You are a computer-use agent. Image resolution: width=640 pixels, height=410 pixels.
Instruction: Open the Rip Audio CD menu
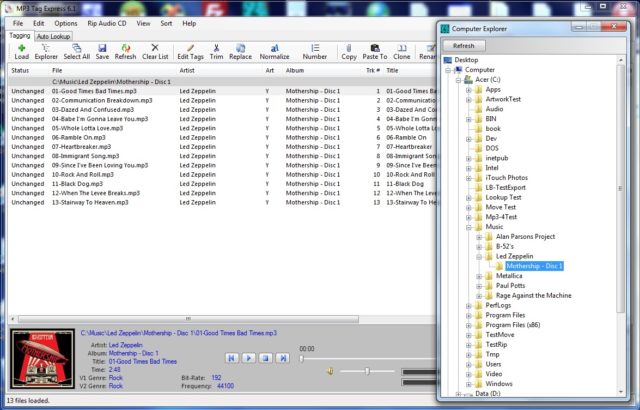click(107, 23)
